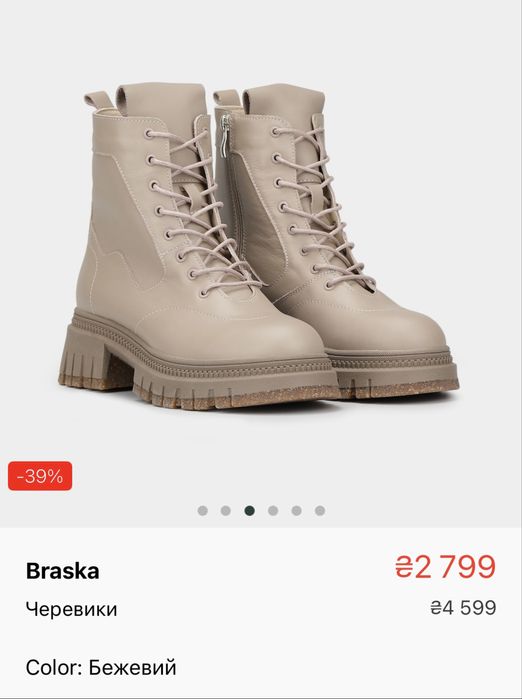Click the crossed-out old price ₴4 599

(463, 608)
